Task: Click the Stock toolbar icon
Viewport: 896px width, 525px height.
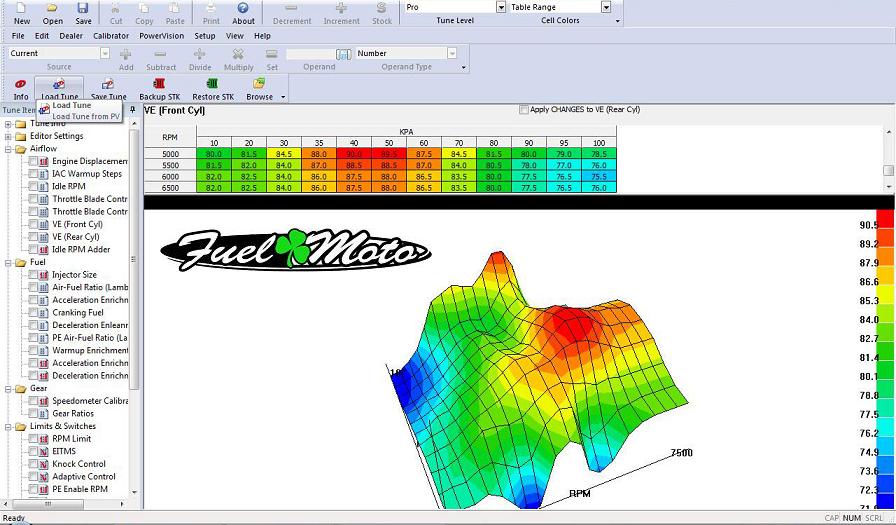Action: [381, 8]
